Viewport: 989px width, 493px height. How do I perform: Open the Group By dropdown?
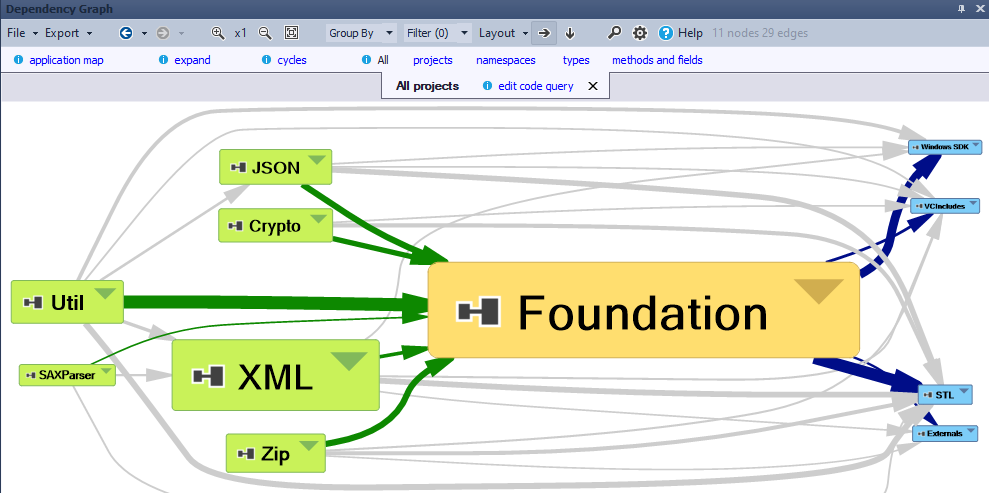point(361,33)
